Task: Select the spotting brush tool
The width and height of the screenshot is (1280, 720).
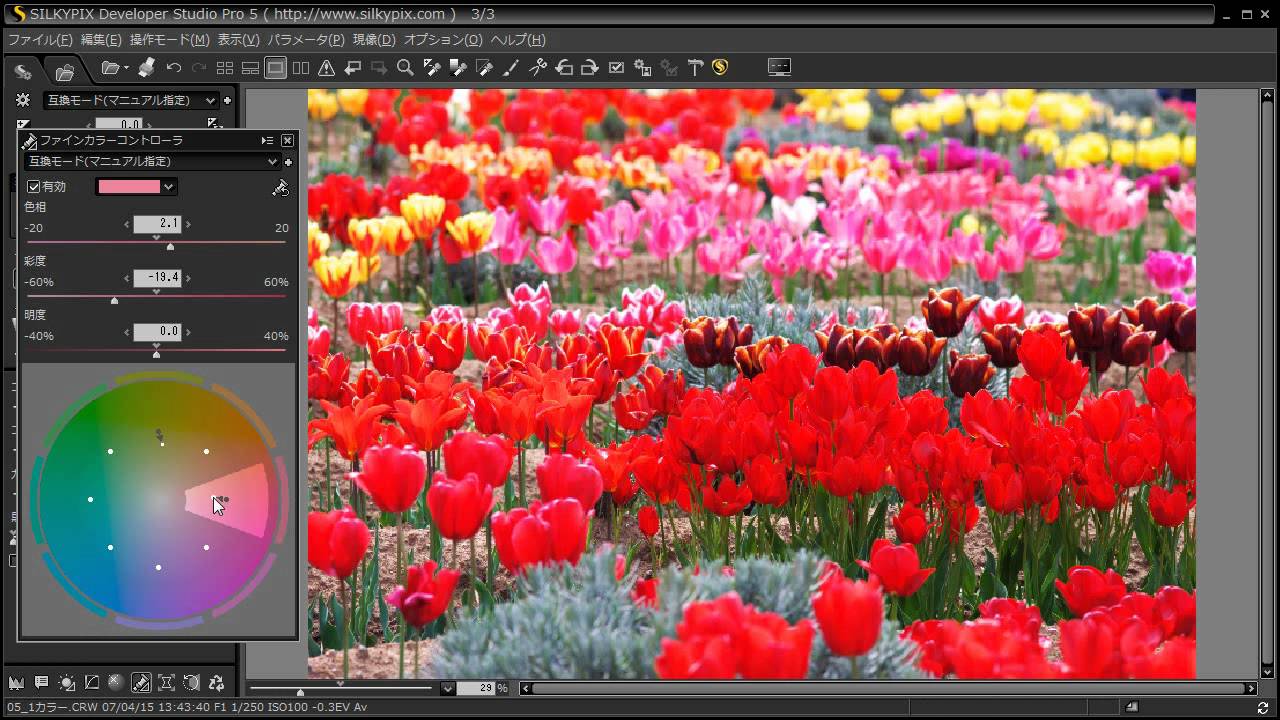Action: [511, 68]
